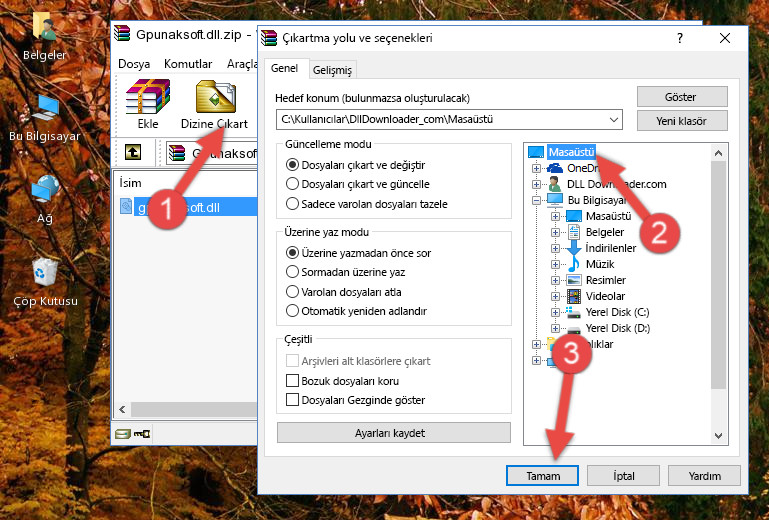This screenshot has height=520, width=769.
Task: Select the Yerel Disk (C:) drive icon
Action: [x=573, y=312]
